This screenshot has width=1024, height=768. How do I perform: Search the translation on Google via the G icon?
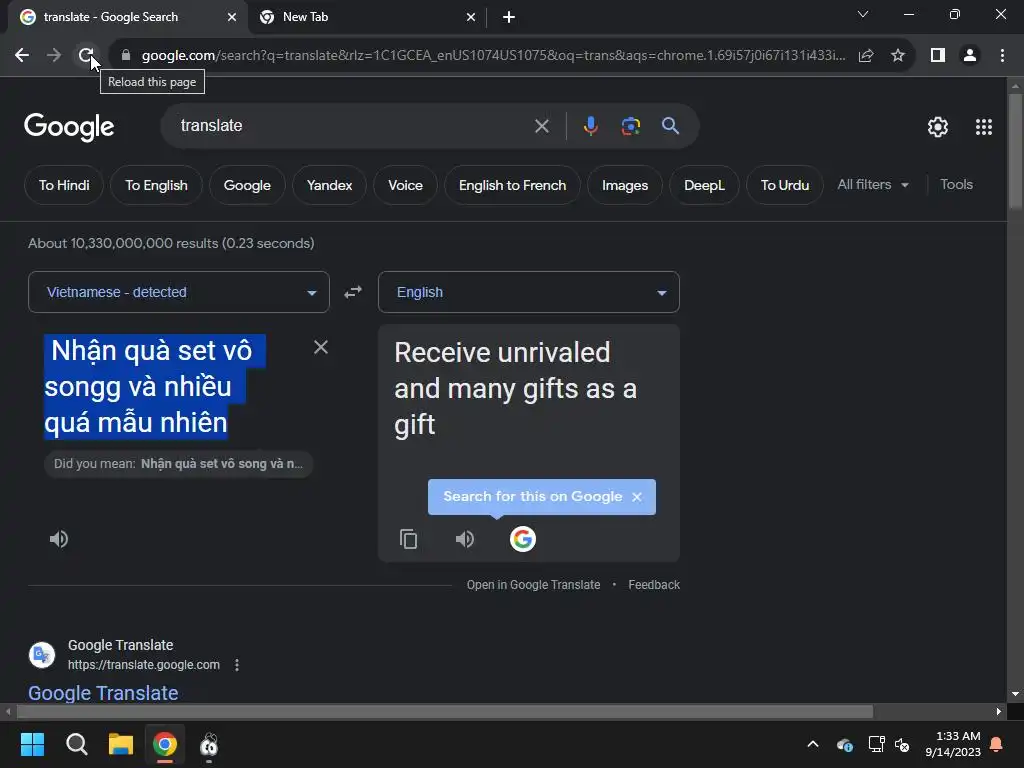522,539
